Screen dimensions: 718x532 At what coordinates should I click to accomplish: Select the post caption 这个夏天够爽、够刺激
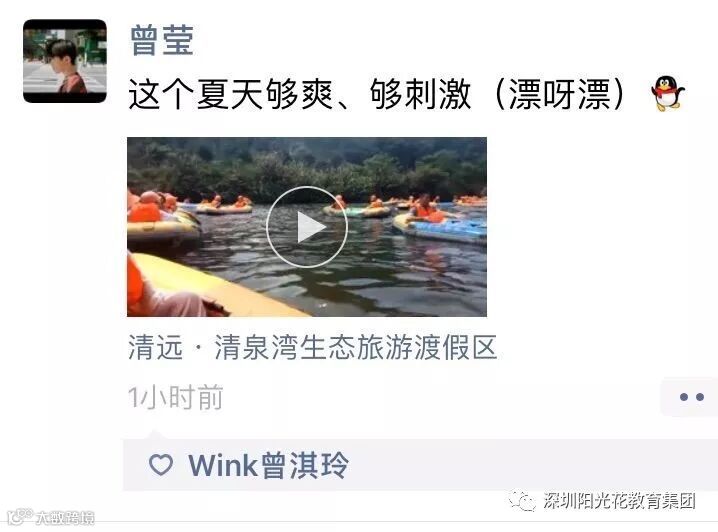[299, 94]
